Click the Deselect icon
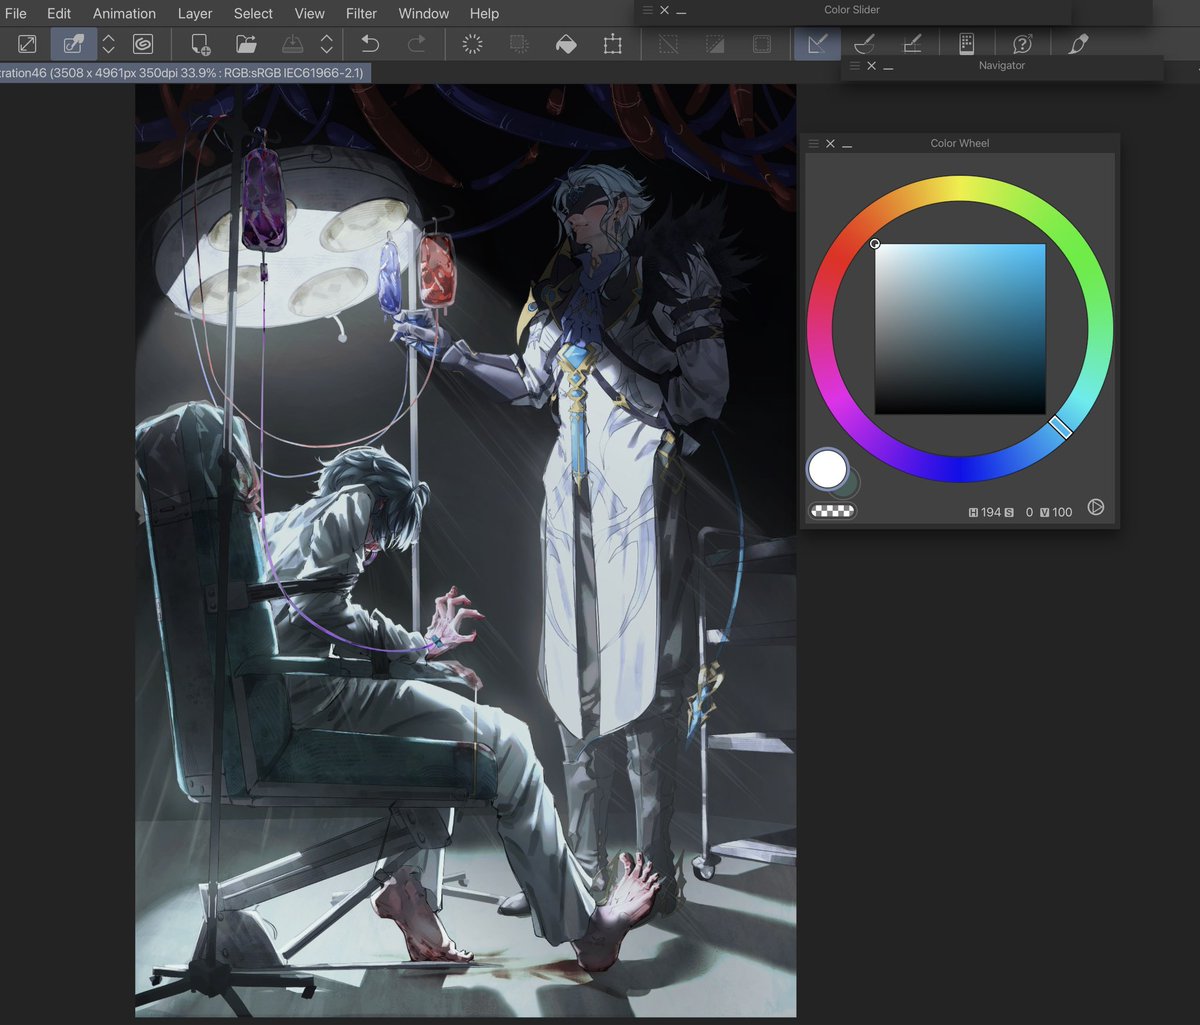The height and width of the screenshot is (1025, 1200). pyautogui.click(x=668, y=44)
